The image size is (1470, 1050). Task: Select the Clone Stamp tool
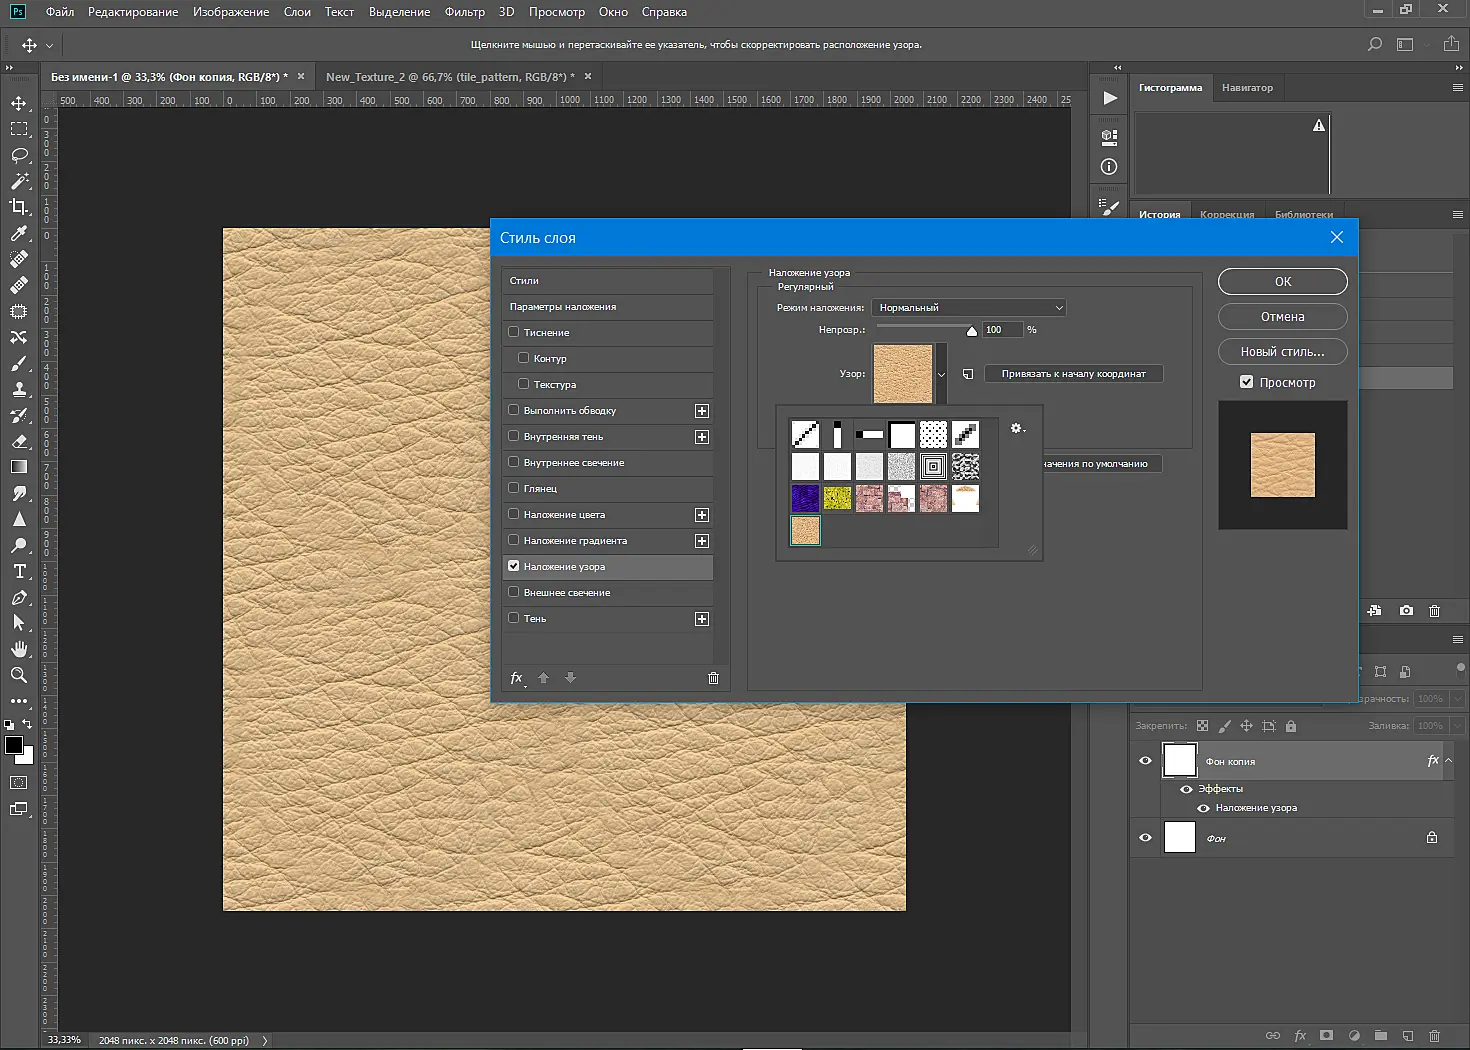(x=19, y=389)
